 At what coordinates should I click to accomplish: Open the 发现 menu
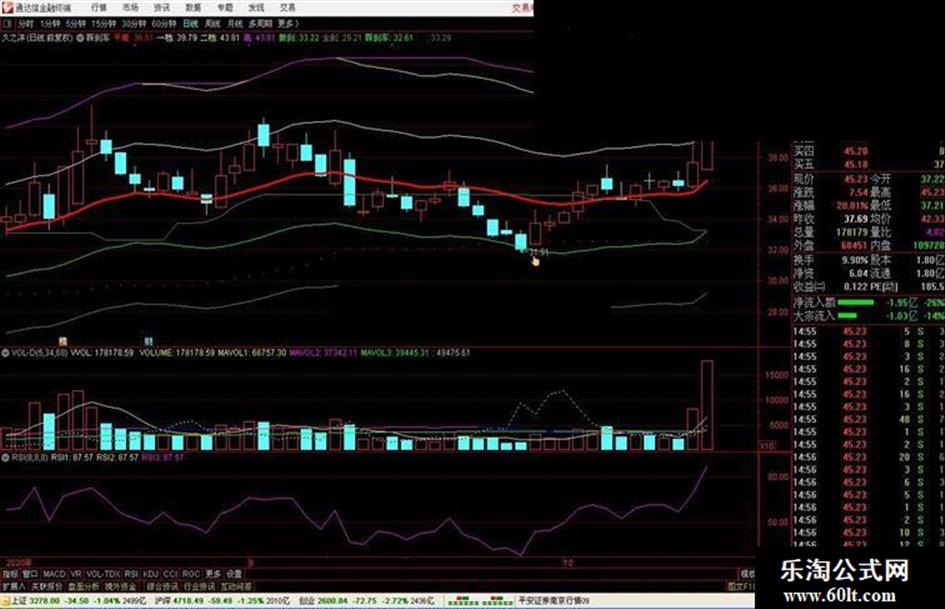tap(256, 8)
